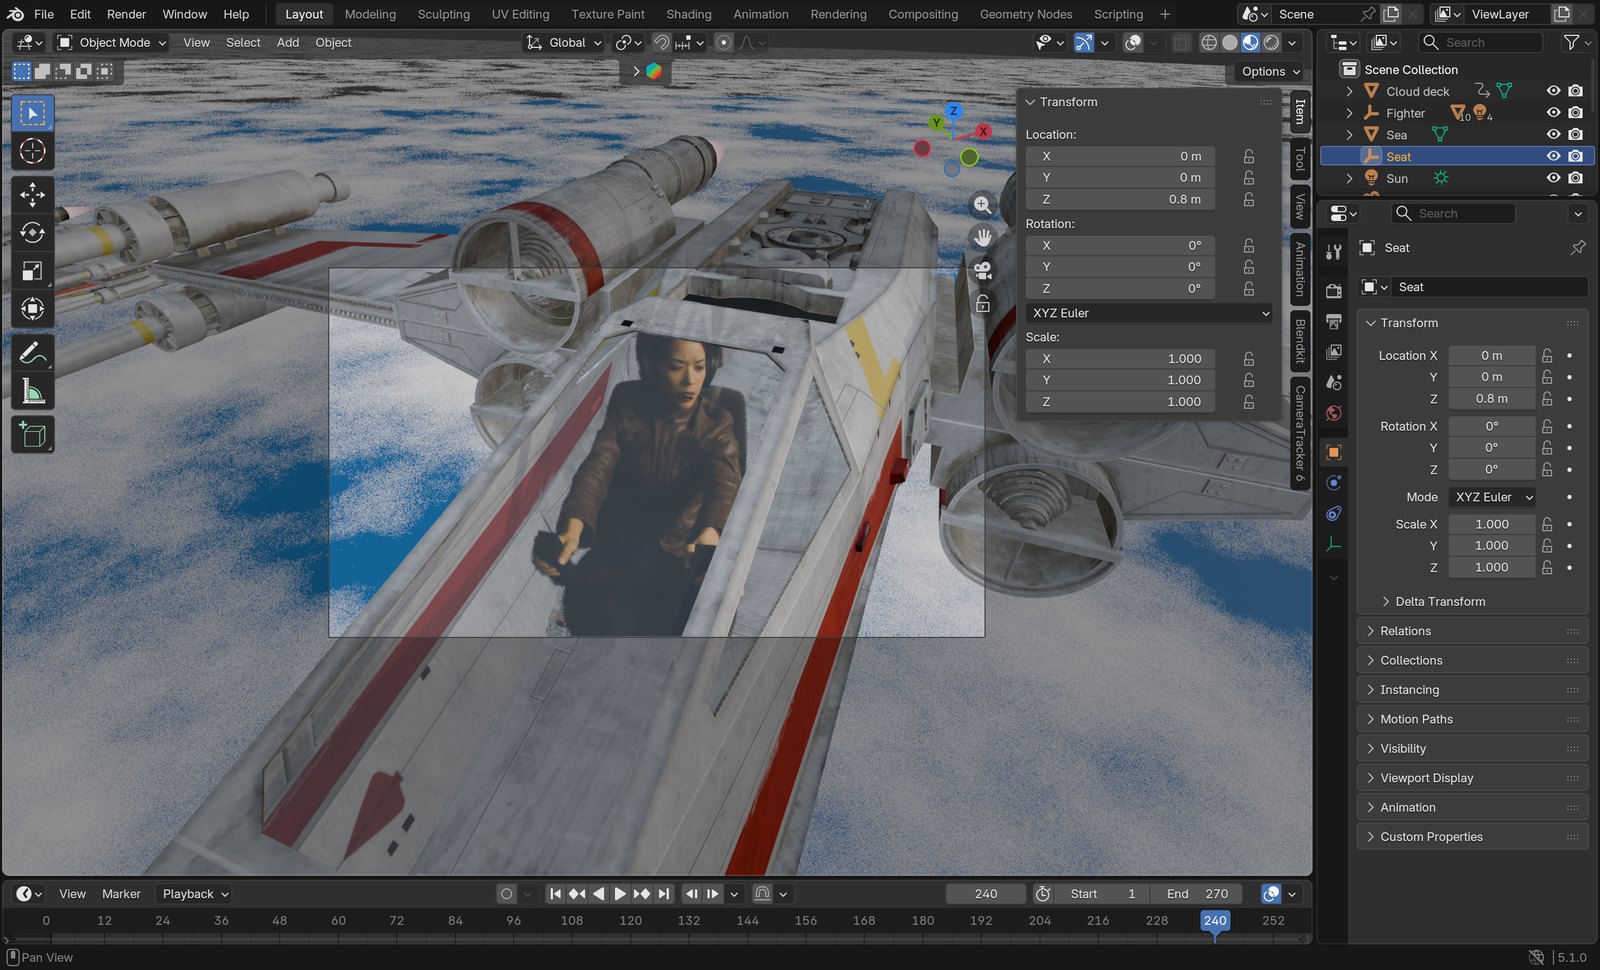The height and width of the screenshot is (970, 1600).
Task: Click the zoom magnifier in viewport
Action: [983, 205]
